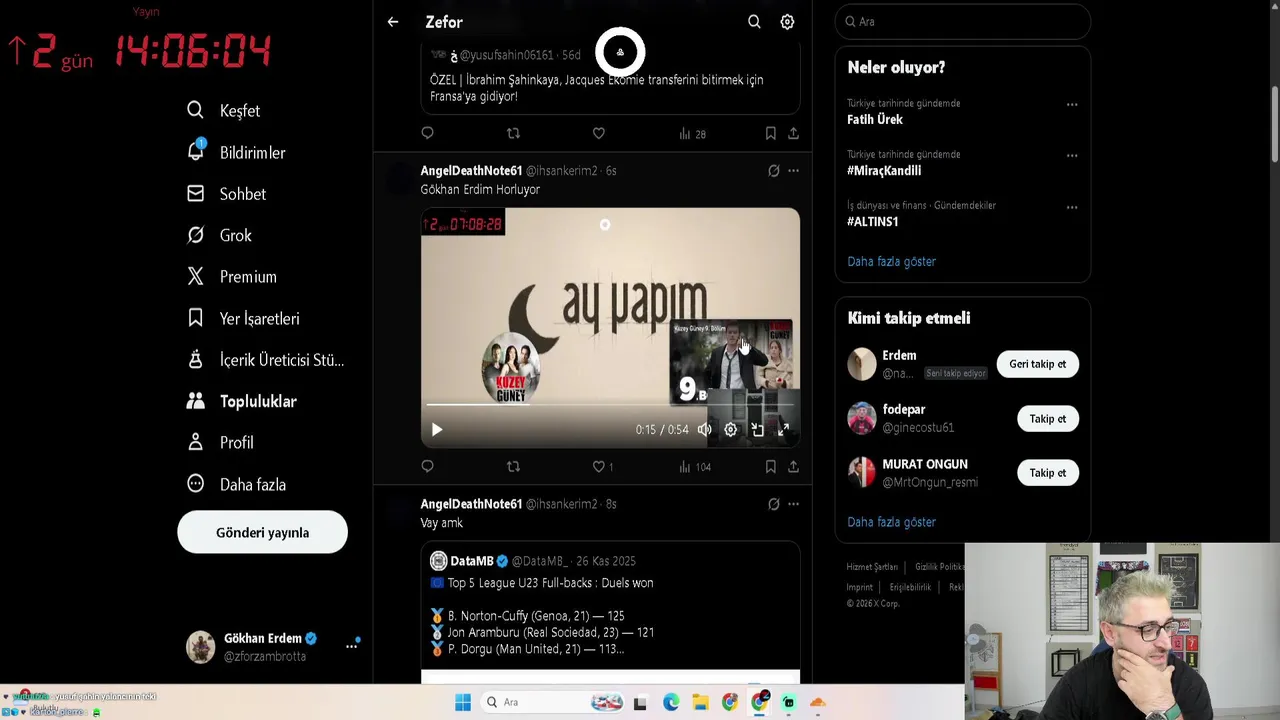The width and height of the screenshot is (1280, 720).
Task: Open more options on Vay amk post
Action: 793,504
